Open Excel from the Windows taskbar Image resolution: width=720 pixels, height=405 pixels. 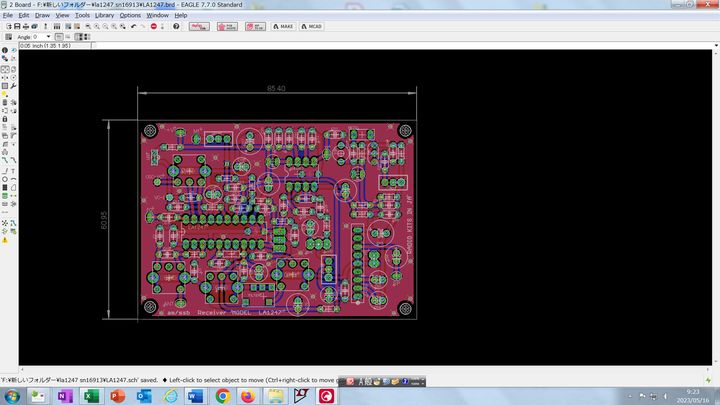coord(90,396)
